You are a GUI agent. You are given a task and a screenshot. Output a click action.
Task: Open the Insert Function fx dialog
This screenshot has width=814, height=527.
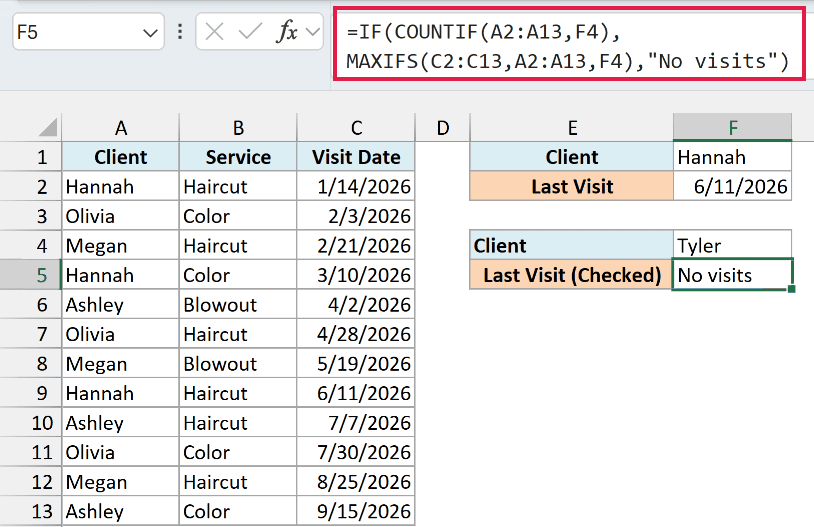[287, 32]
